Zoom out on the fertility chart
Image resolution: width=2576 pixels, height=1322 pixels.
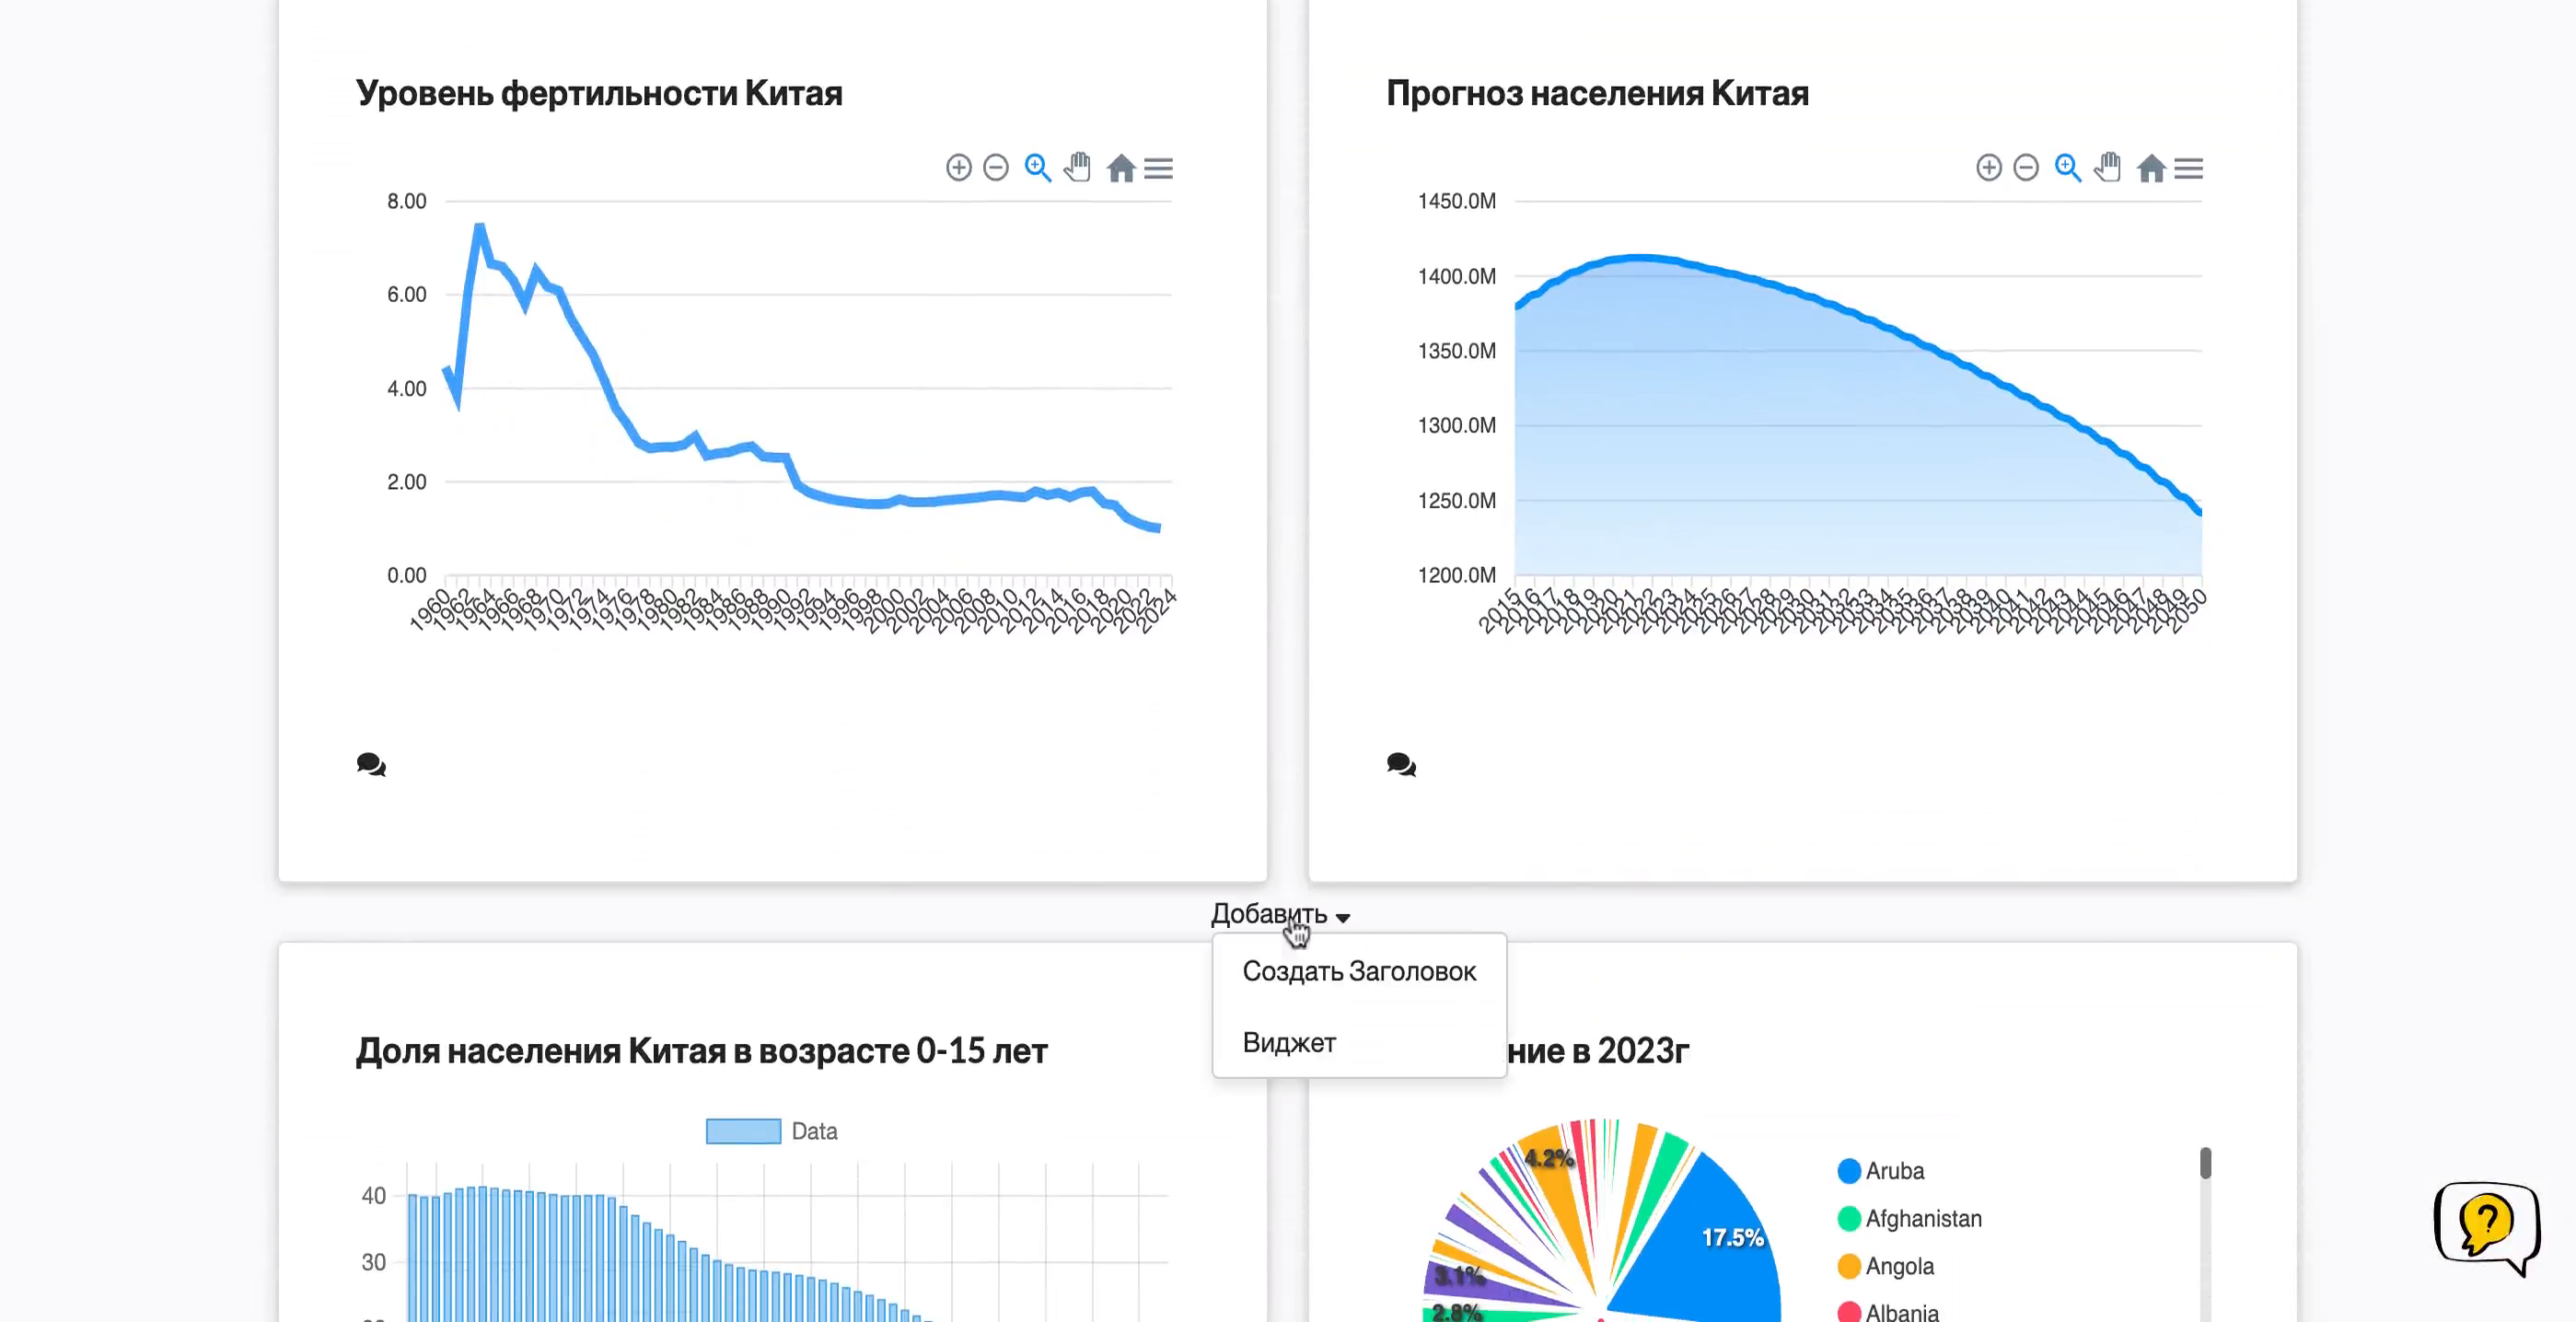[995, 168]
